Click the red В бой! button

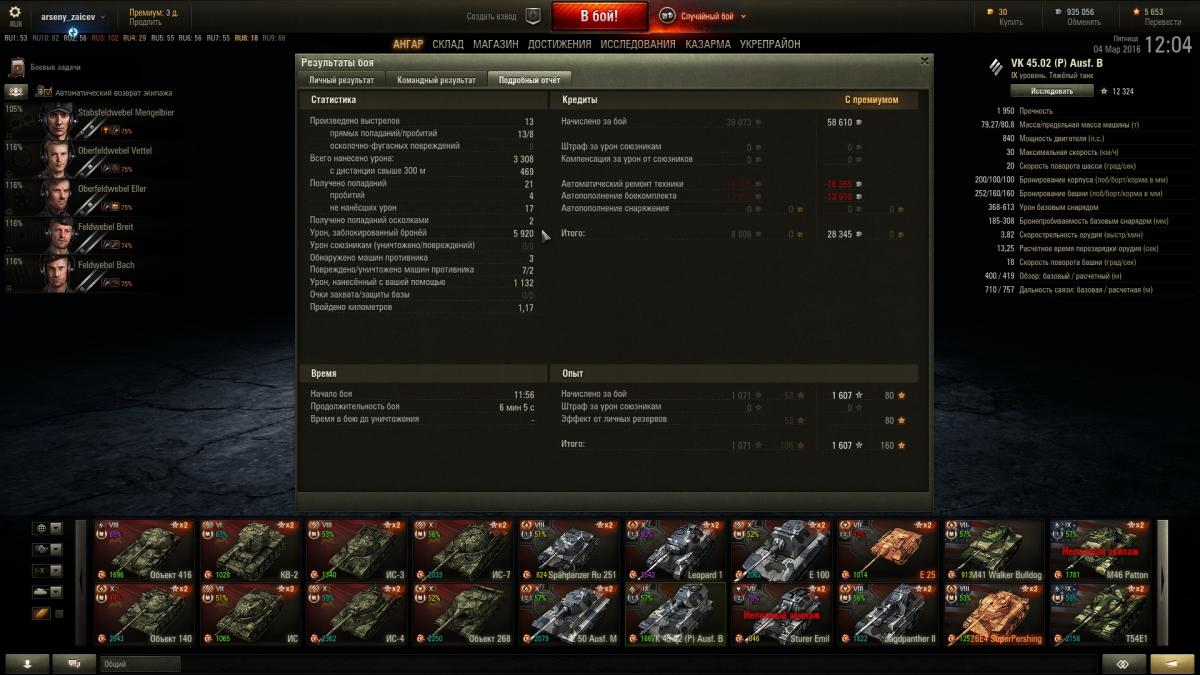pos(600,16)
